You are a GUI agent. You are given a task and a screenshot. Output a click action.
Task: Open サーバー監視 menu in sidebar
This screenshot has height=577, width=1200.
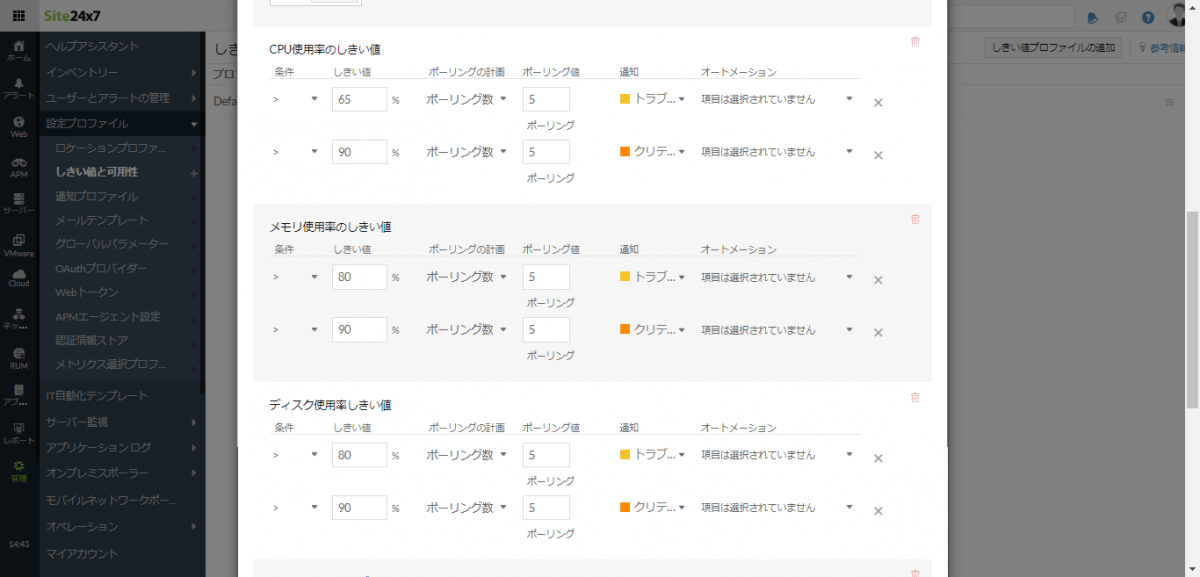click(x=121, y=422)
